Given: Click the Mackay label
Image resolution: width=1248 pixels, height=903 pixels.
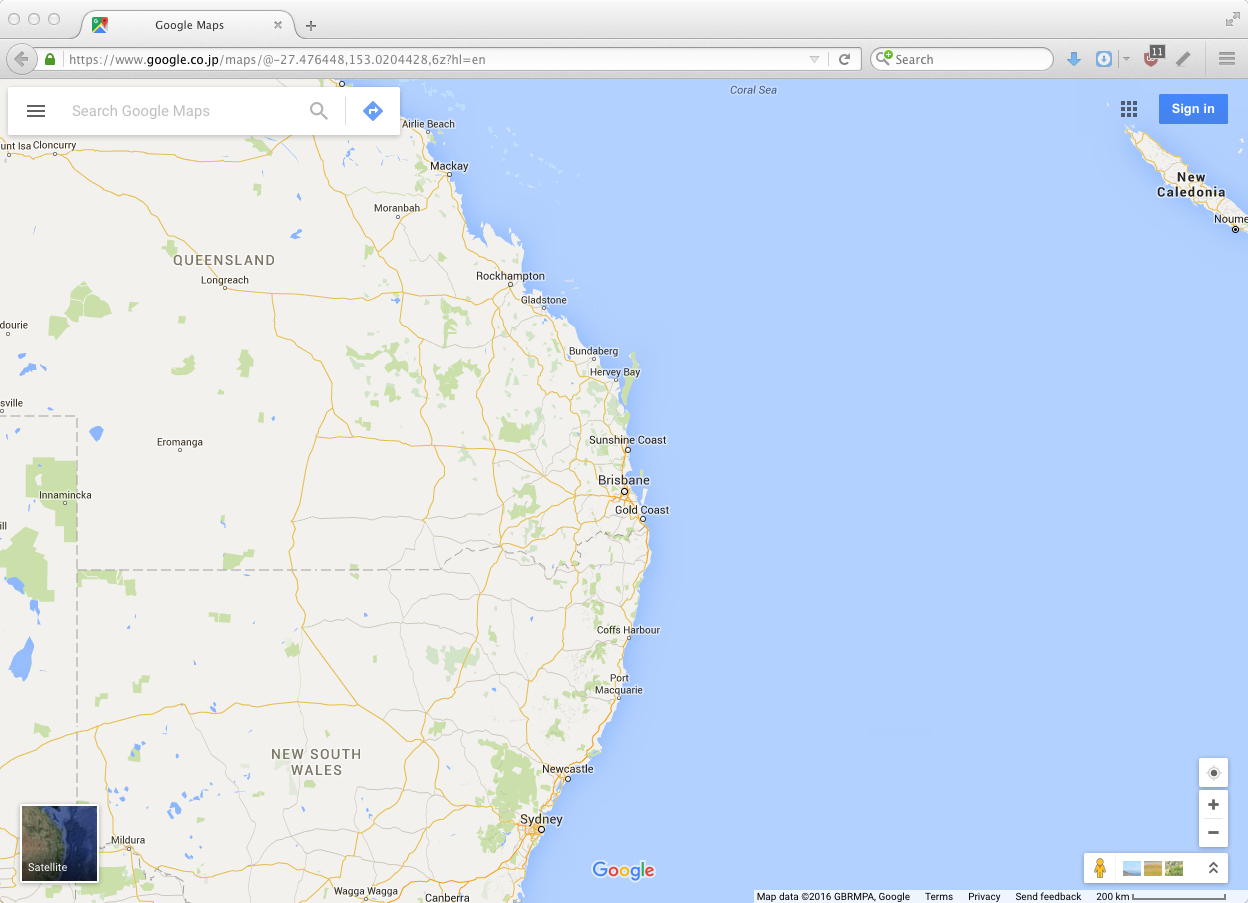Looking at the screenshot, I should [x=449, y=166].
